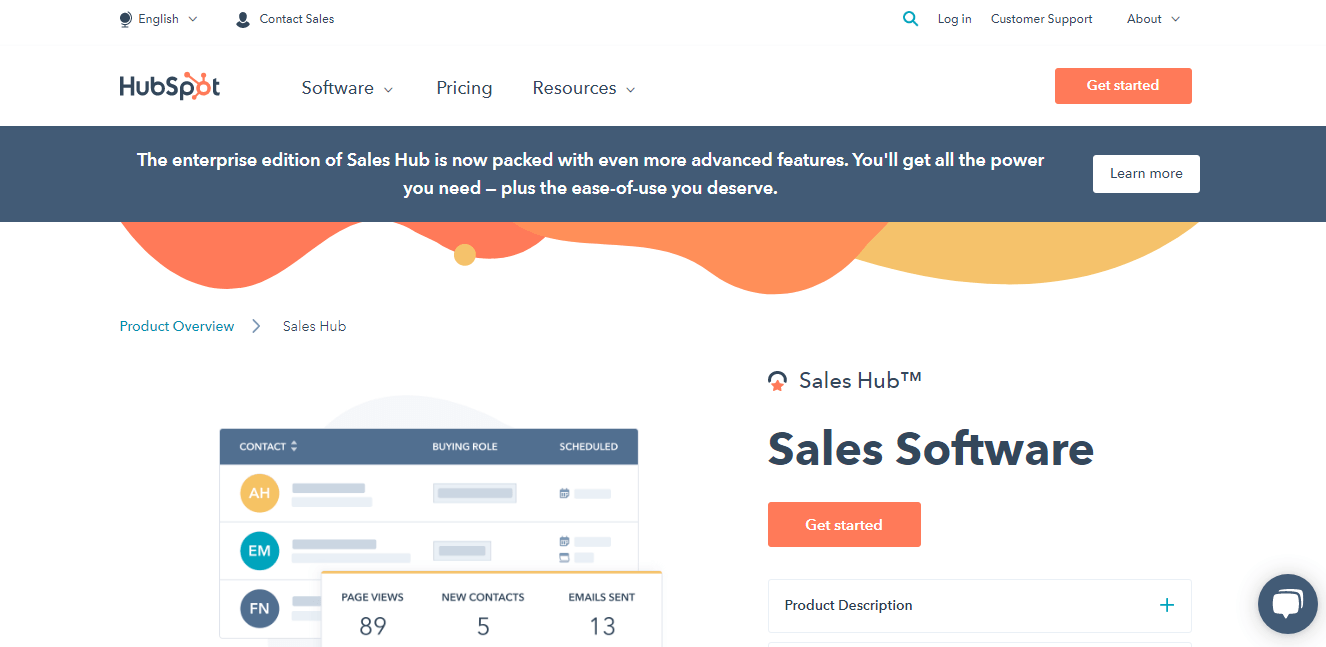Click Get started under Sales Software
Viewport: 1326px width, 647px height.
point(844,524)
